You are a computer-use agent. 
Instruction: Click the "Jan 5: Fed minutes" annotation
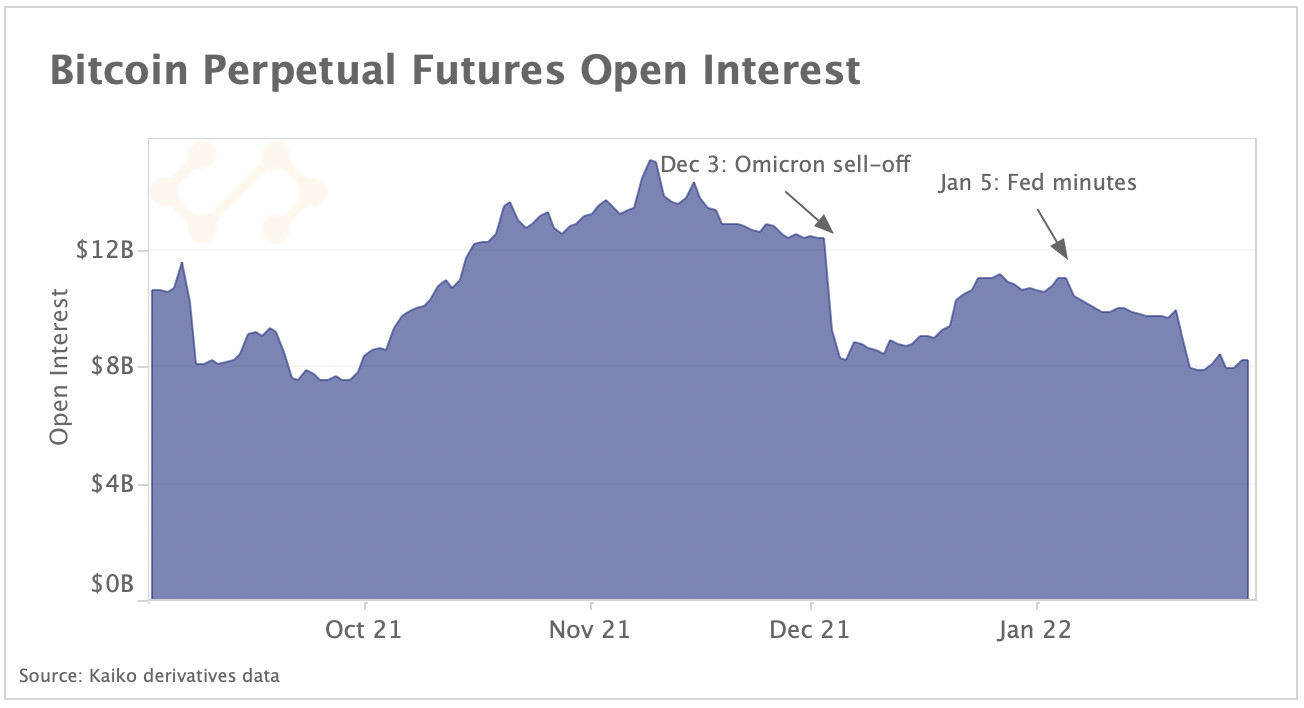point(1038,183)
